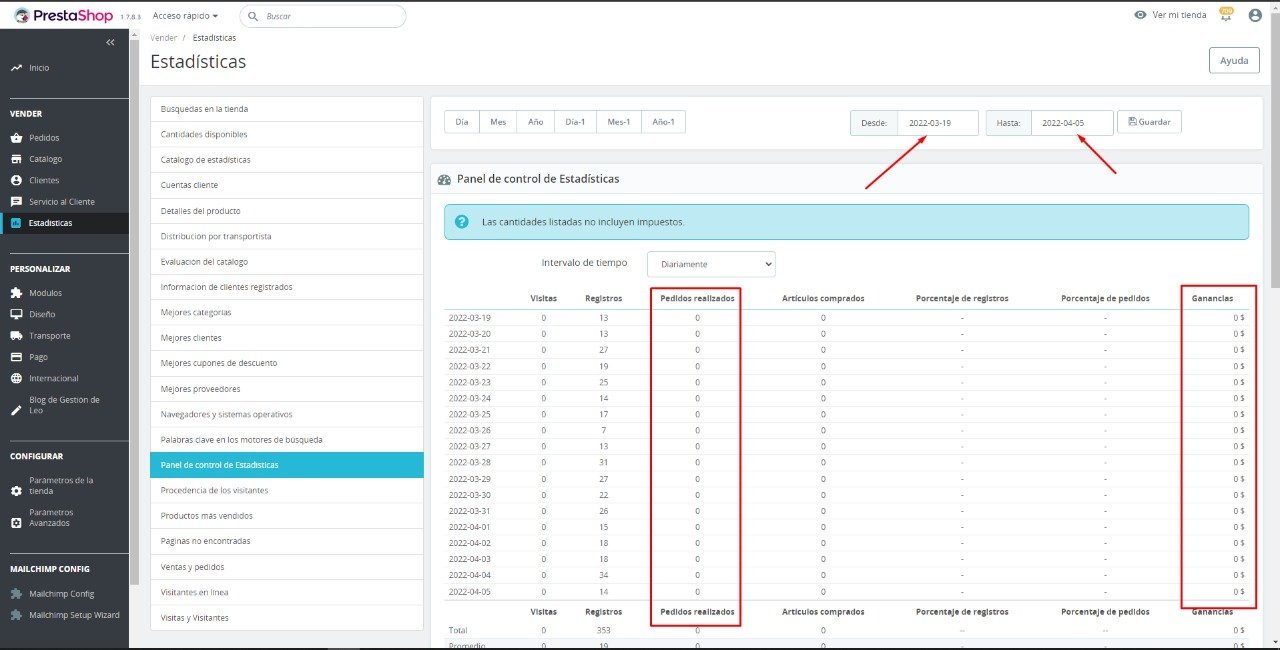Click the question mark info icon
This screenshot has width=1280, height=650.
coord(461,222)
